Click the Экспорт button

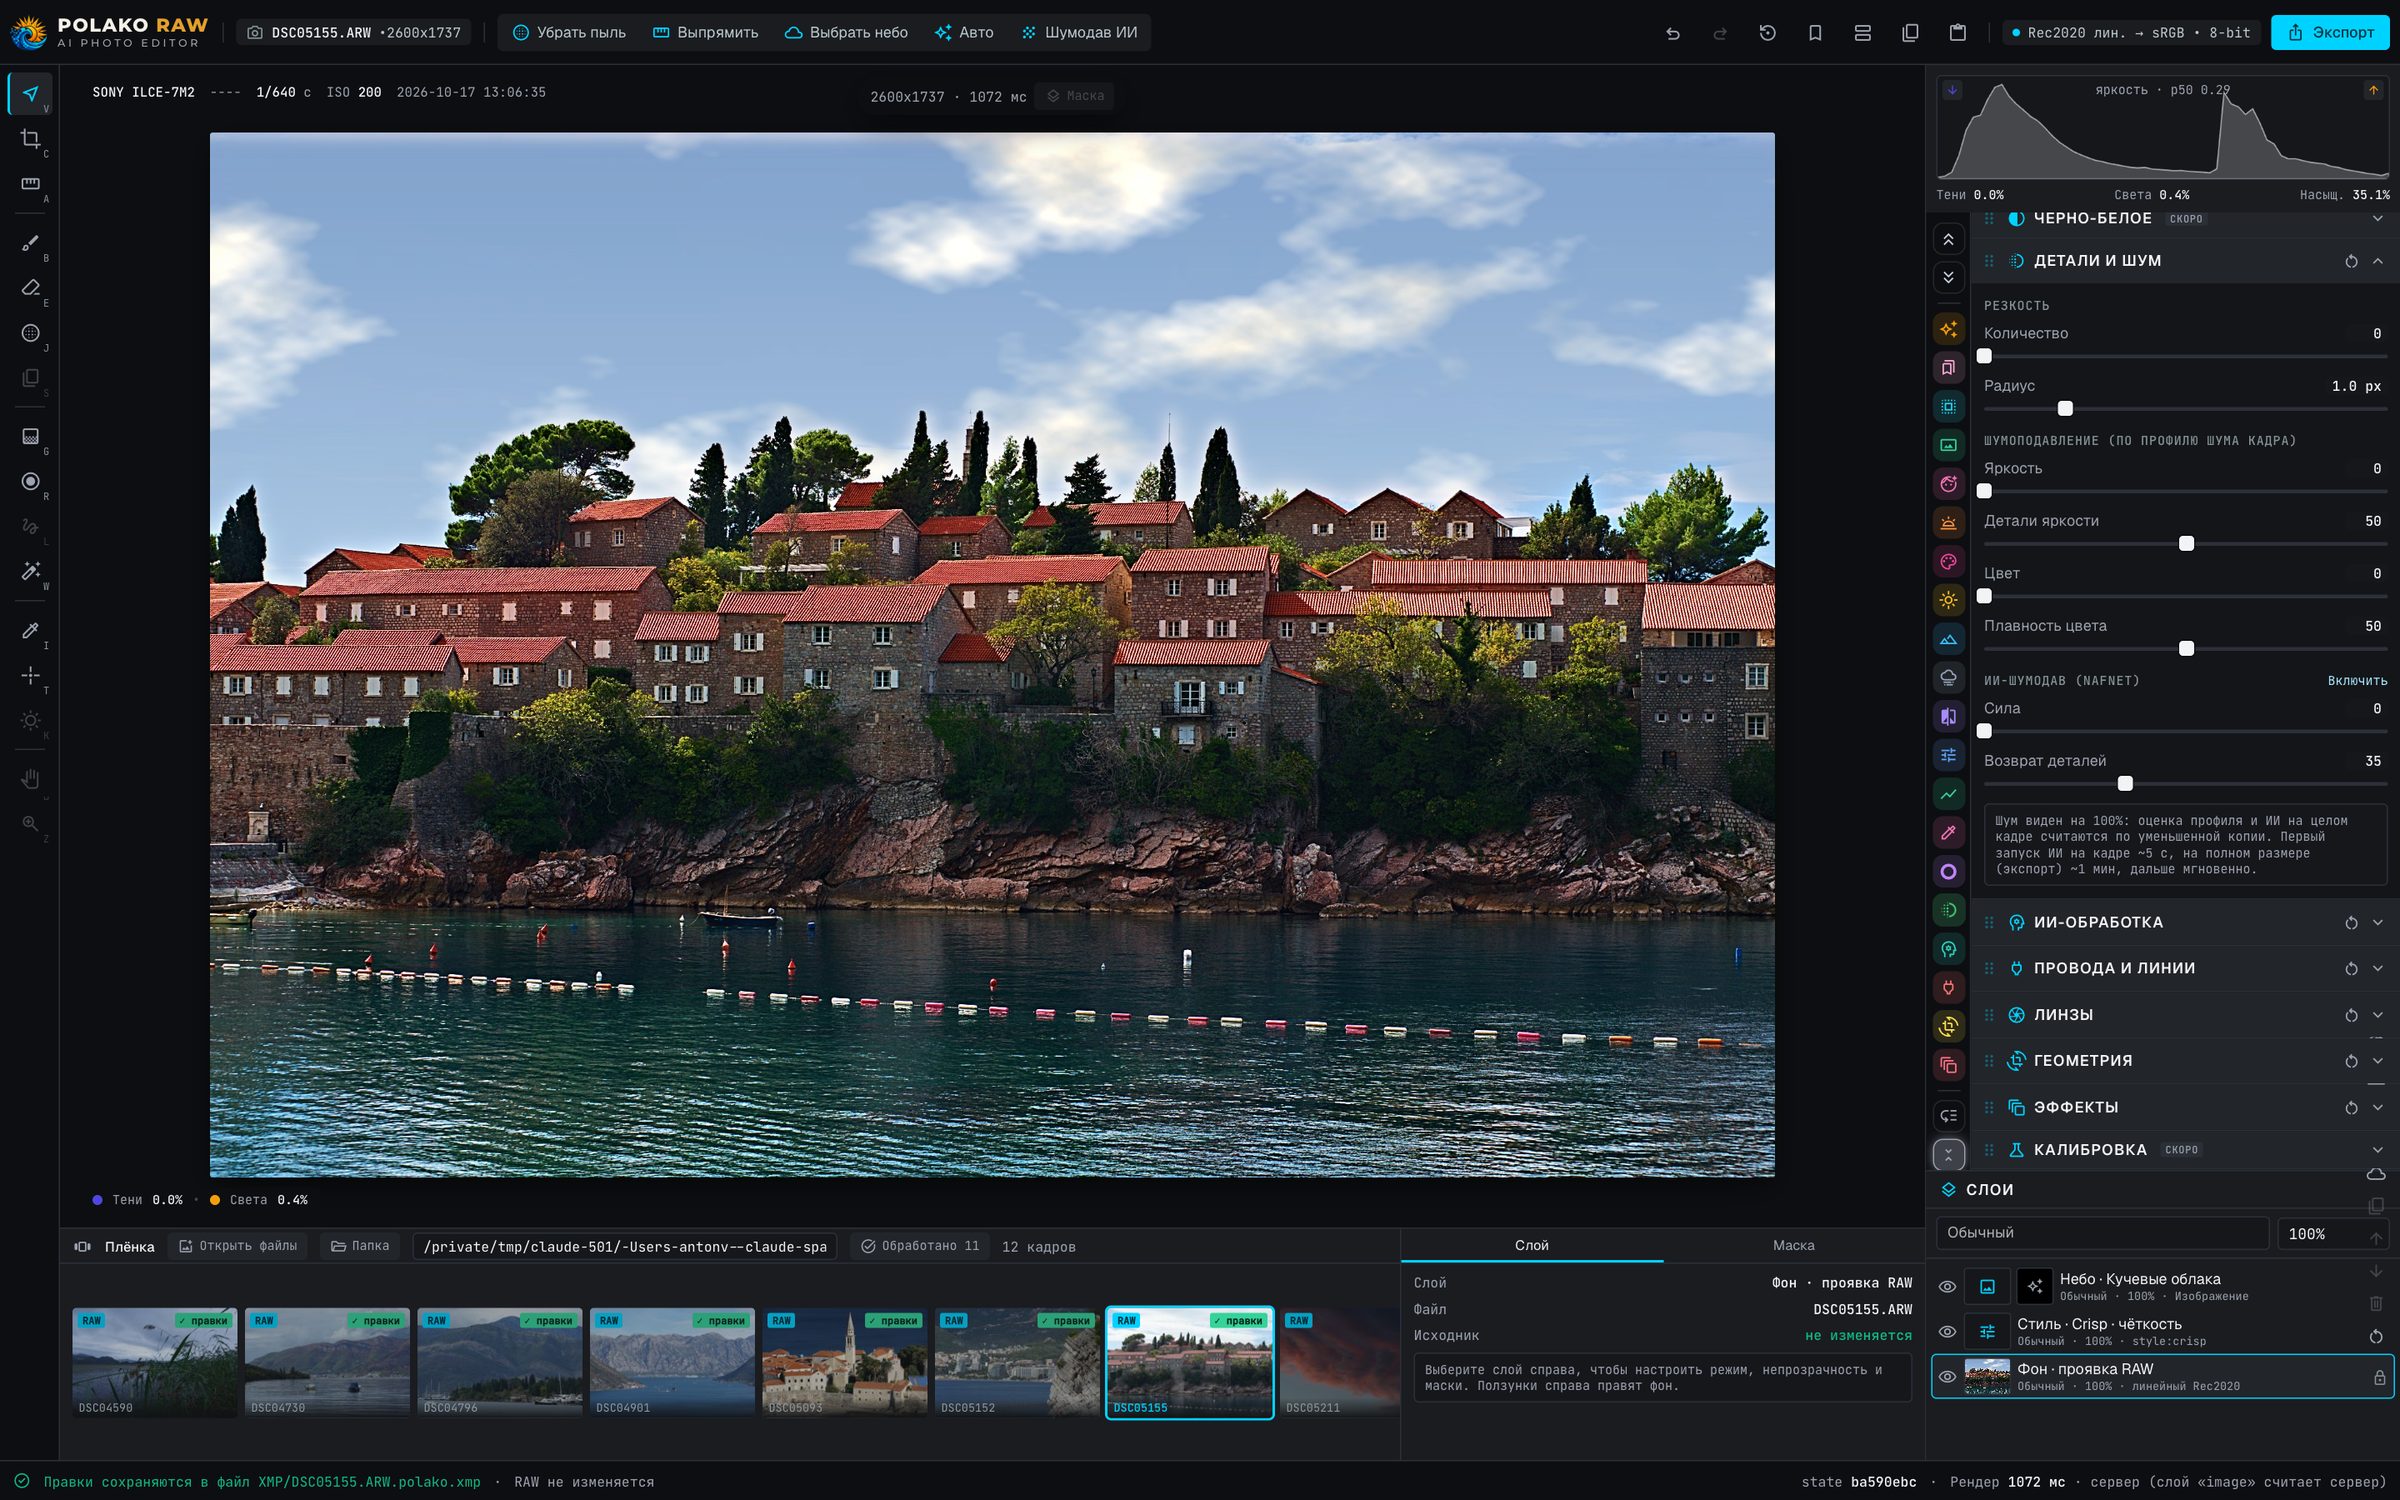[2330, 32]
